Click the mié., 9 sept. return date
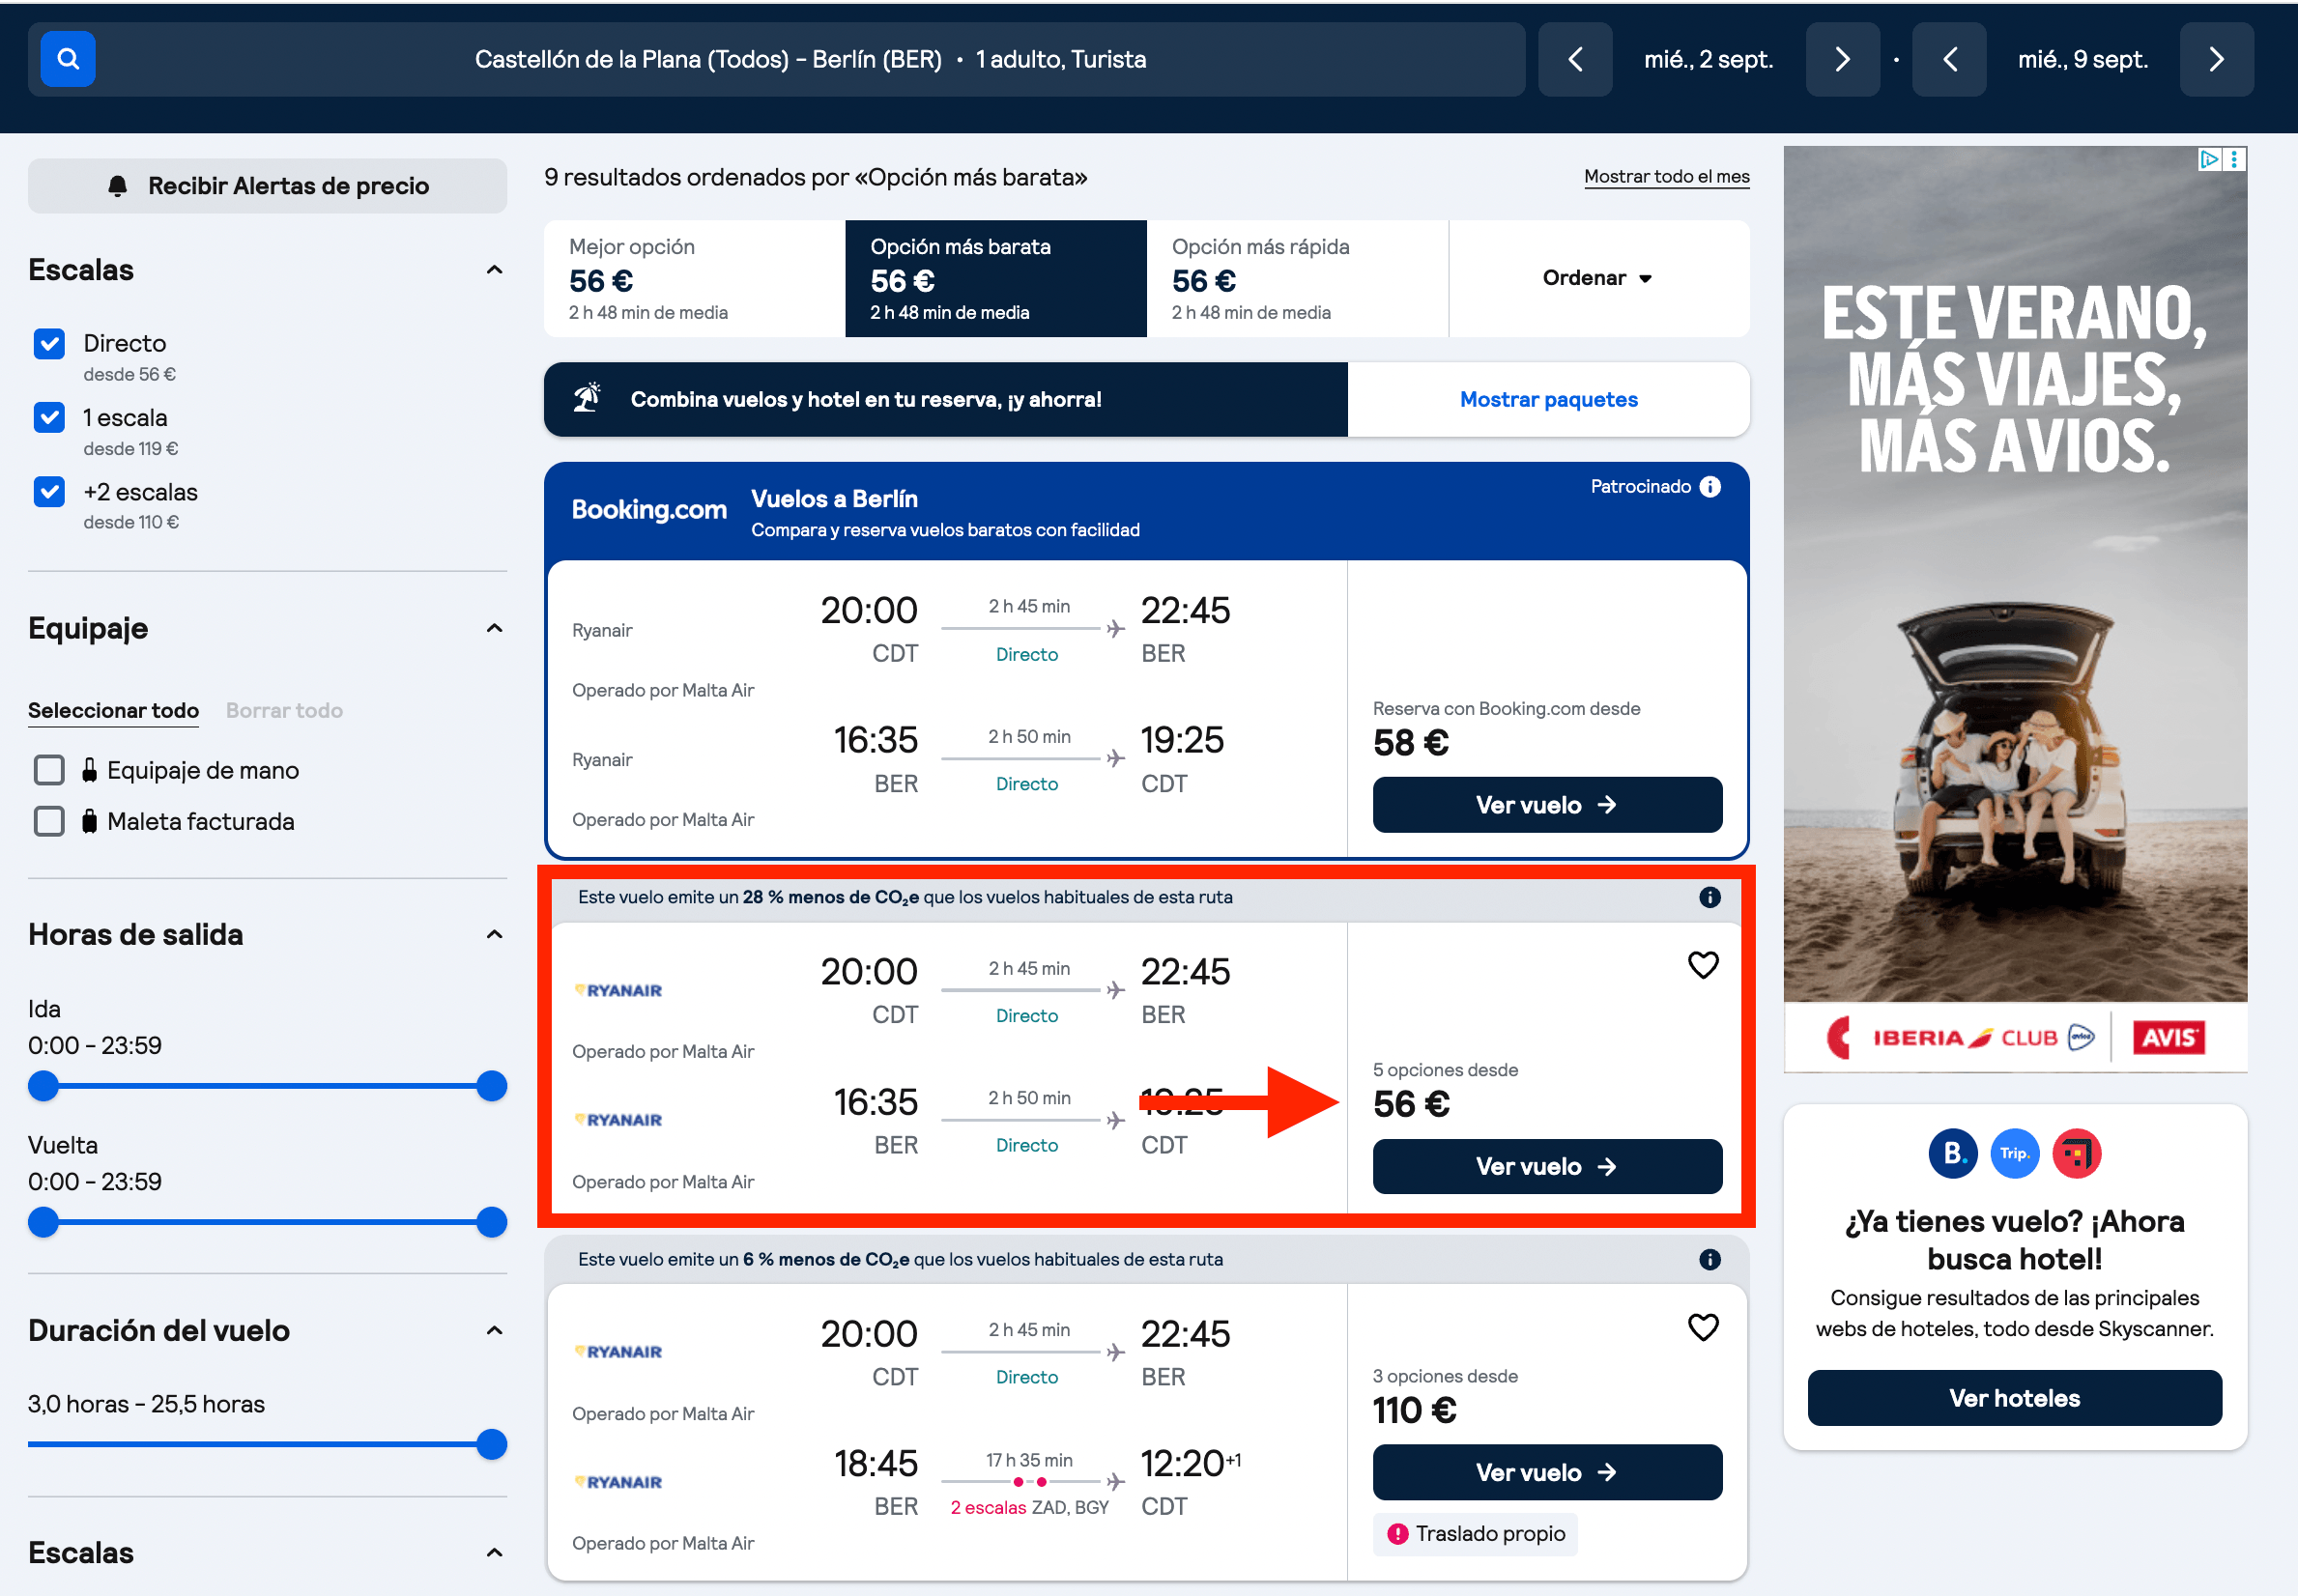The width and height of the screenshot is (2298, 1596). click(2082, 59)
